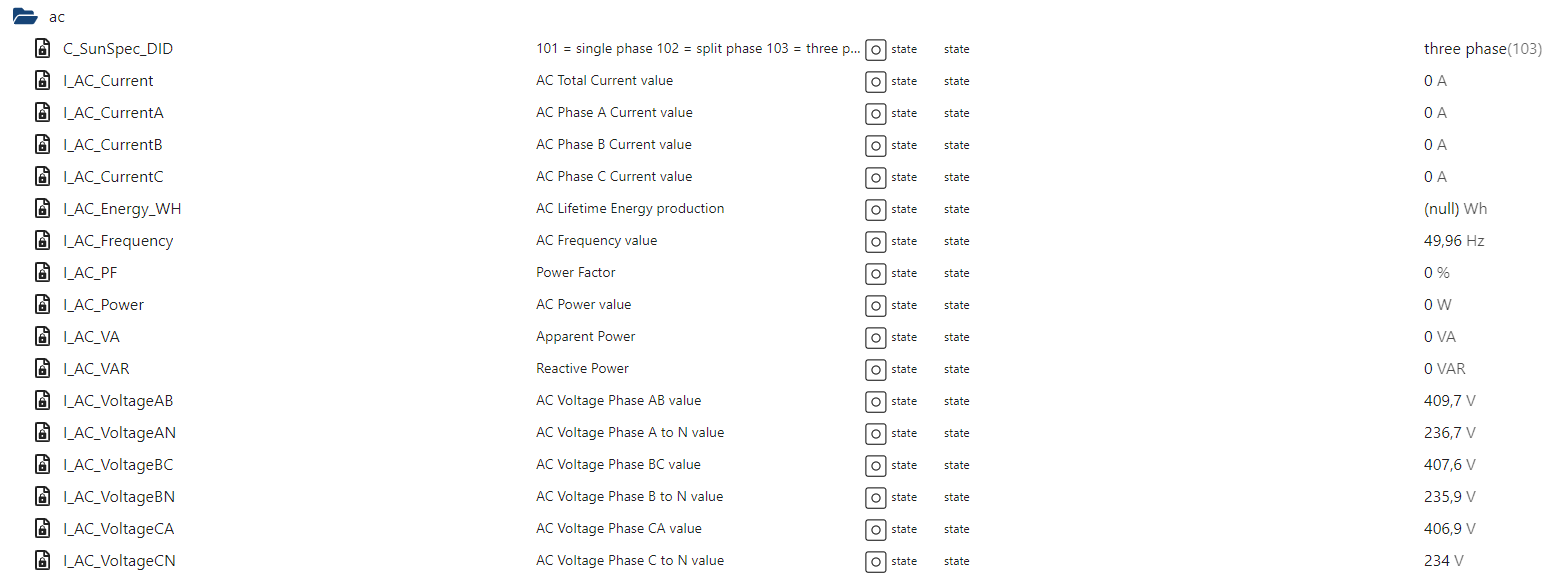Click the (null) Wh energy value
The width and height of the screenshot is (1556, 583).
tap(1455, 208)
